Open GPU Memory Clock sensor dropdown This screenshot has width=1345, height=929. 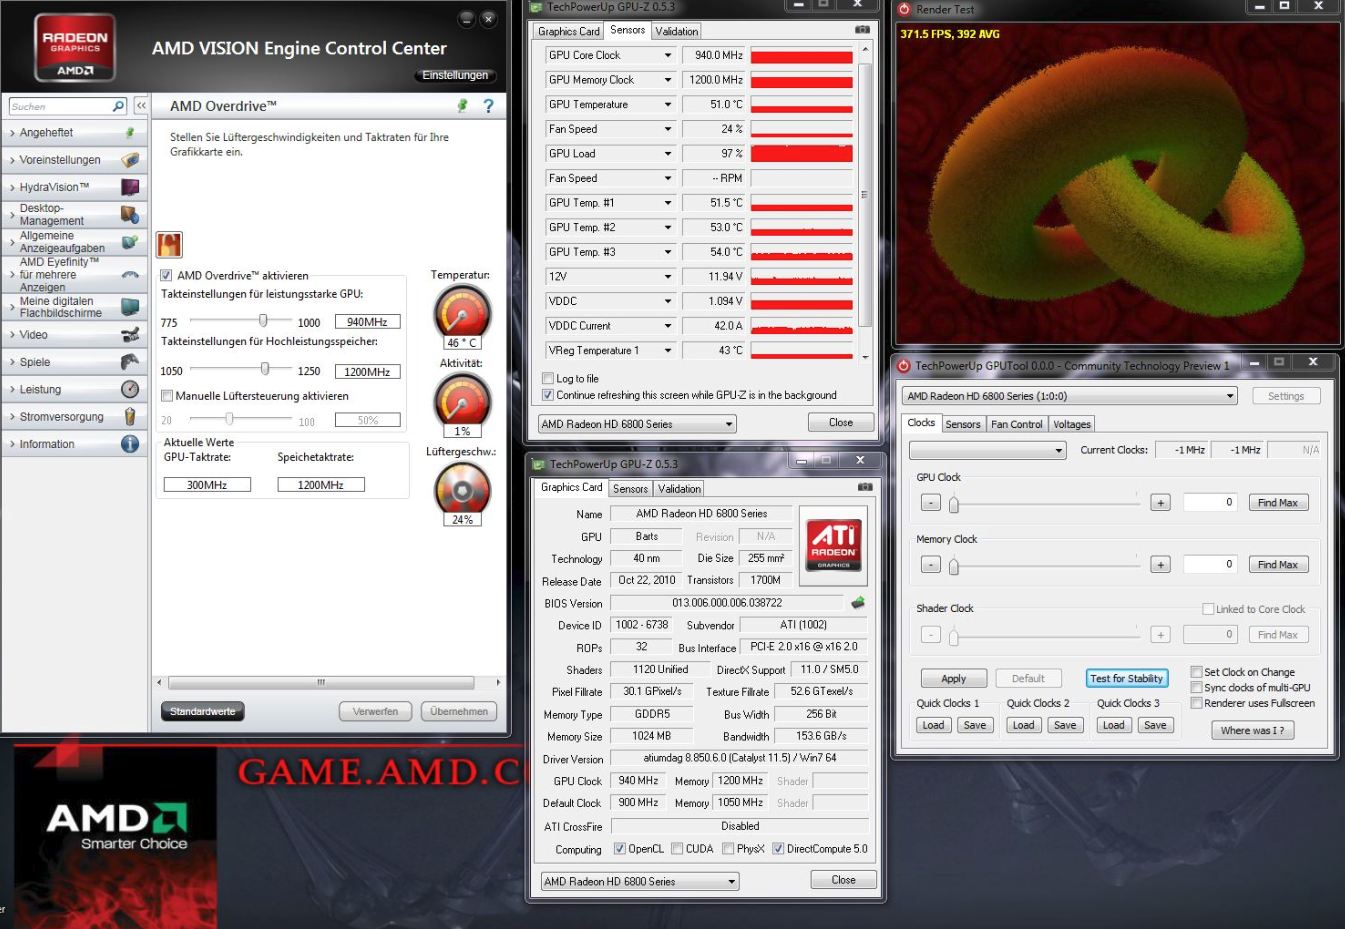(x=668, y=80)
